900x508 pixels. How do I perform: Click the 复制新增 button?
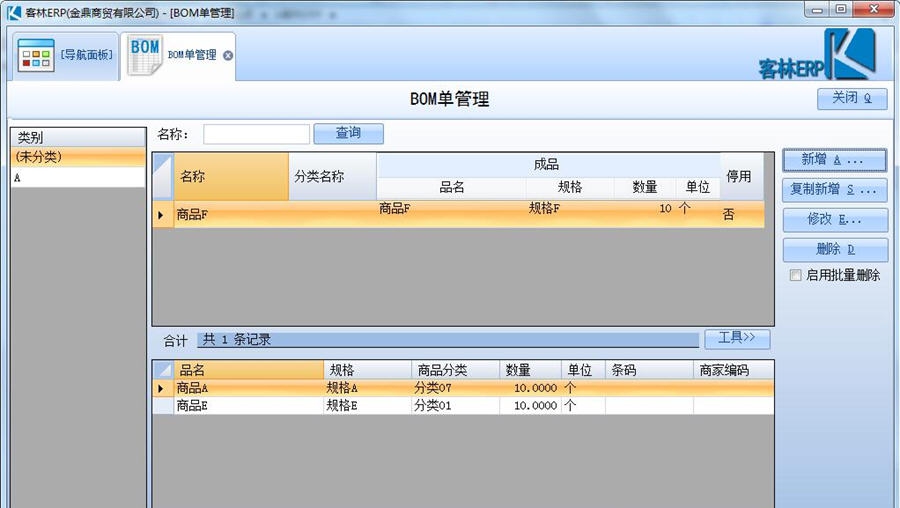pyautogui.click(x=835, y=189)
